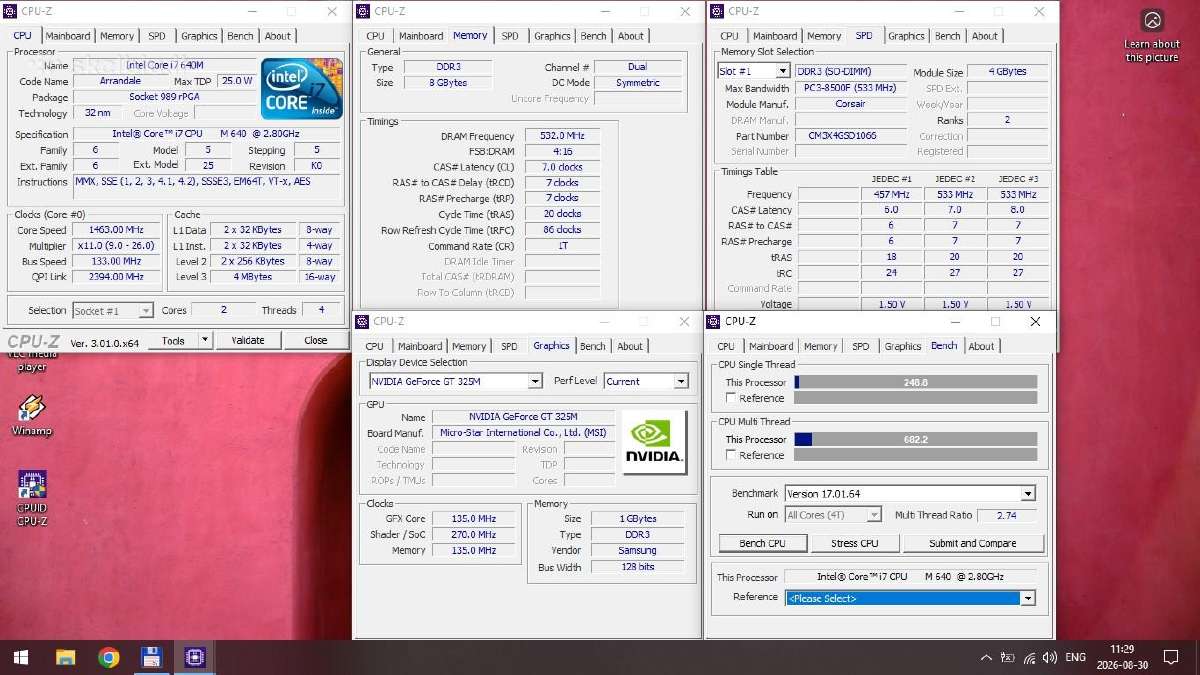Screen dimensions: 1200x675
Task: Expand the Slot #1 dropdown in SPD window
Action: [782, 71]
